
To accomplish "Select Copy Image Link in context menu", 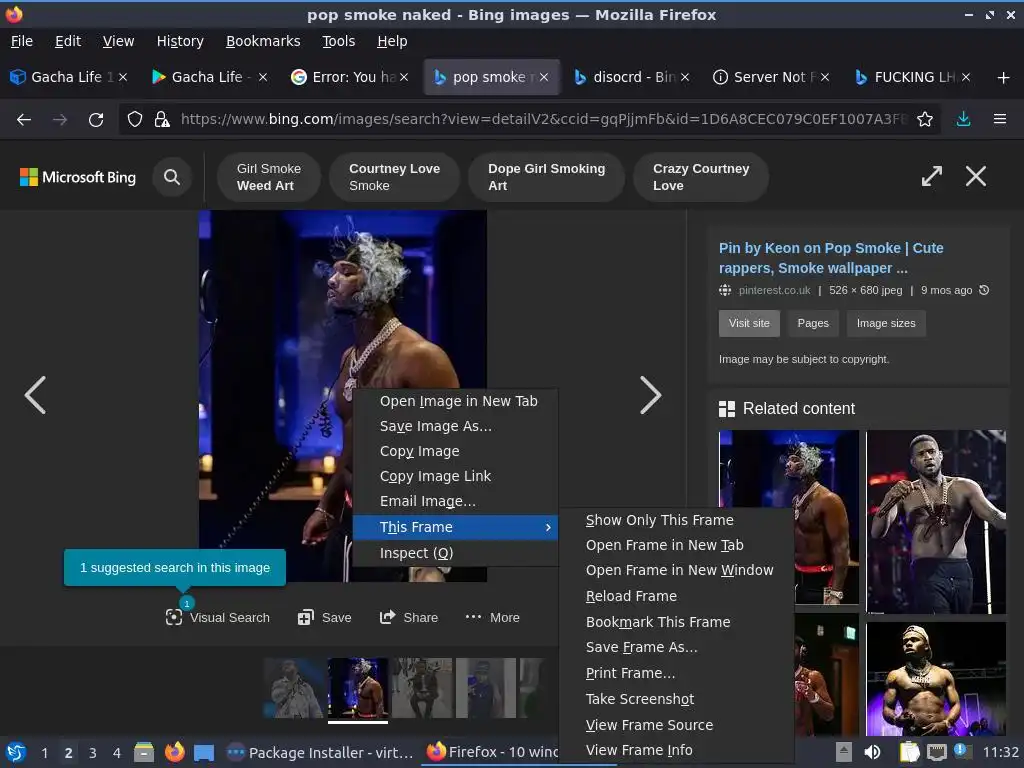I will point(456,476).
